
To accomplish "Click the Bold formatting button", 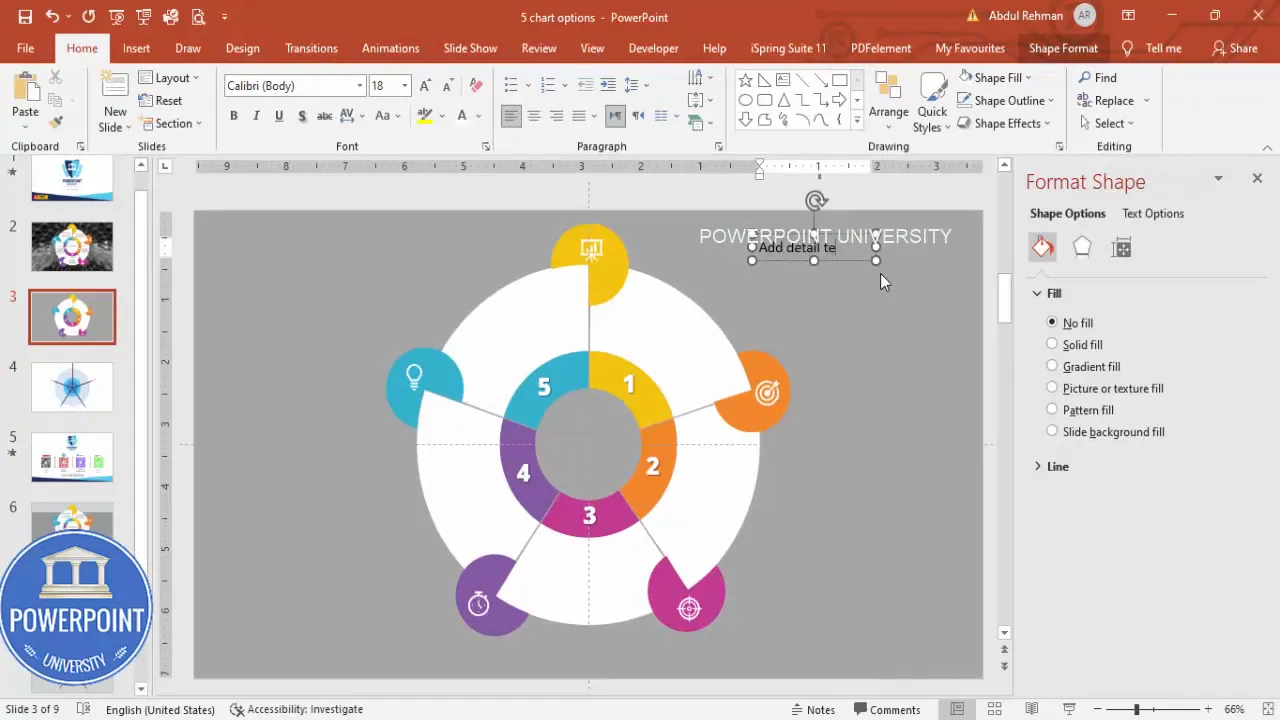I will pos(234,116).
